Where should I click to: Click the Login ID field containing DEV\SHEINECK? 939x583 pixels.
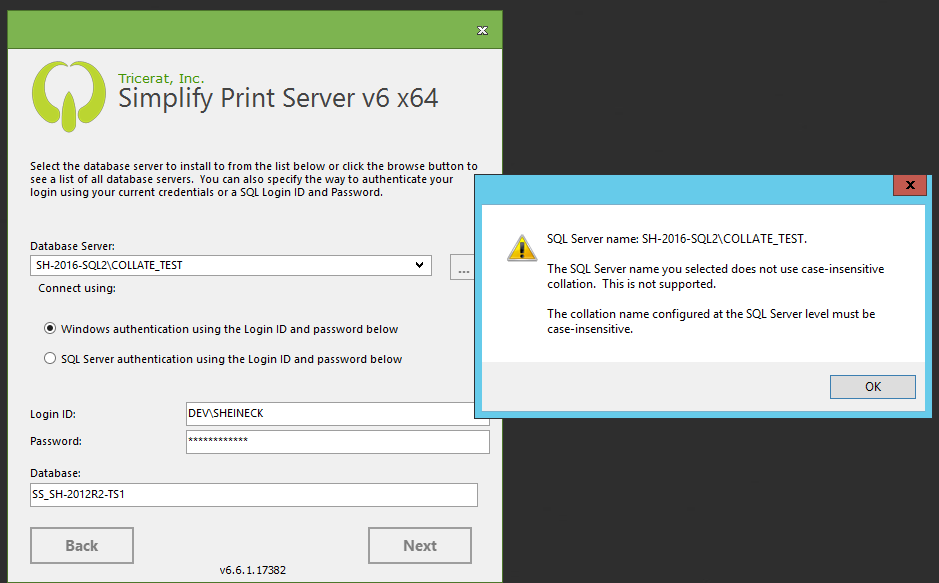tap(337, 414)
